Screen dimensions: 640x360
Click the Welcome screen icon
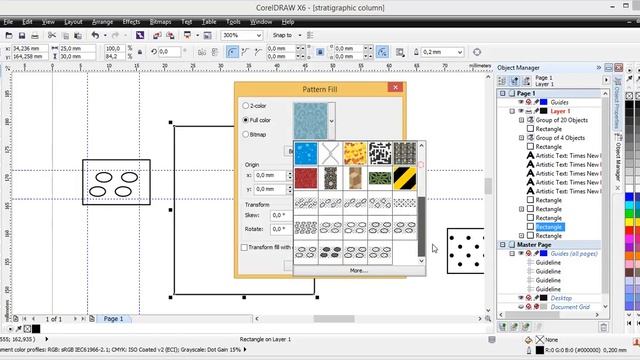tap(207, 36)
